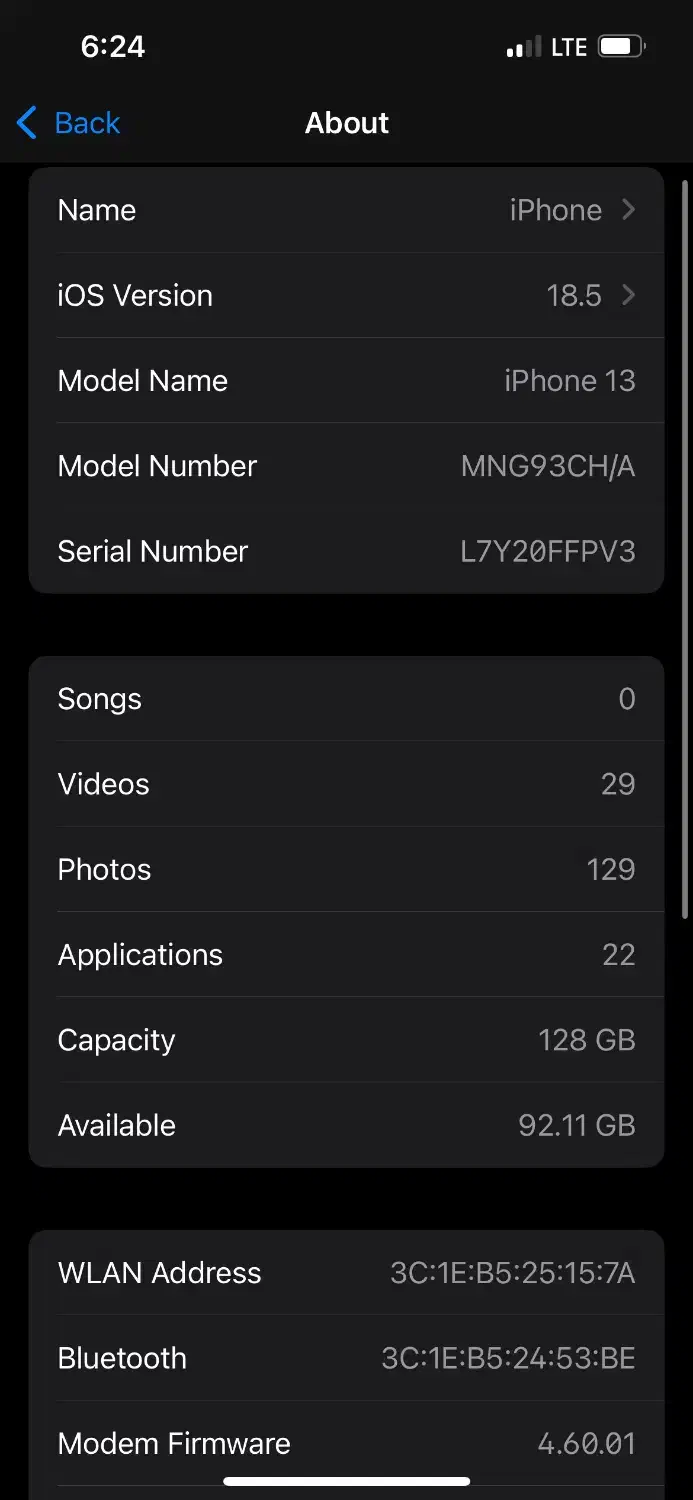693x1500 pixels.
Task: Tap the battery status icon
Action: 621,47
